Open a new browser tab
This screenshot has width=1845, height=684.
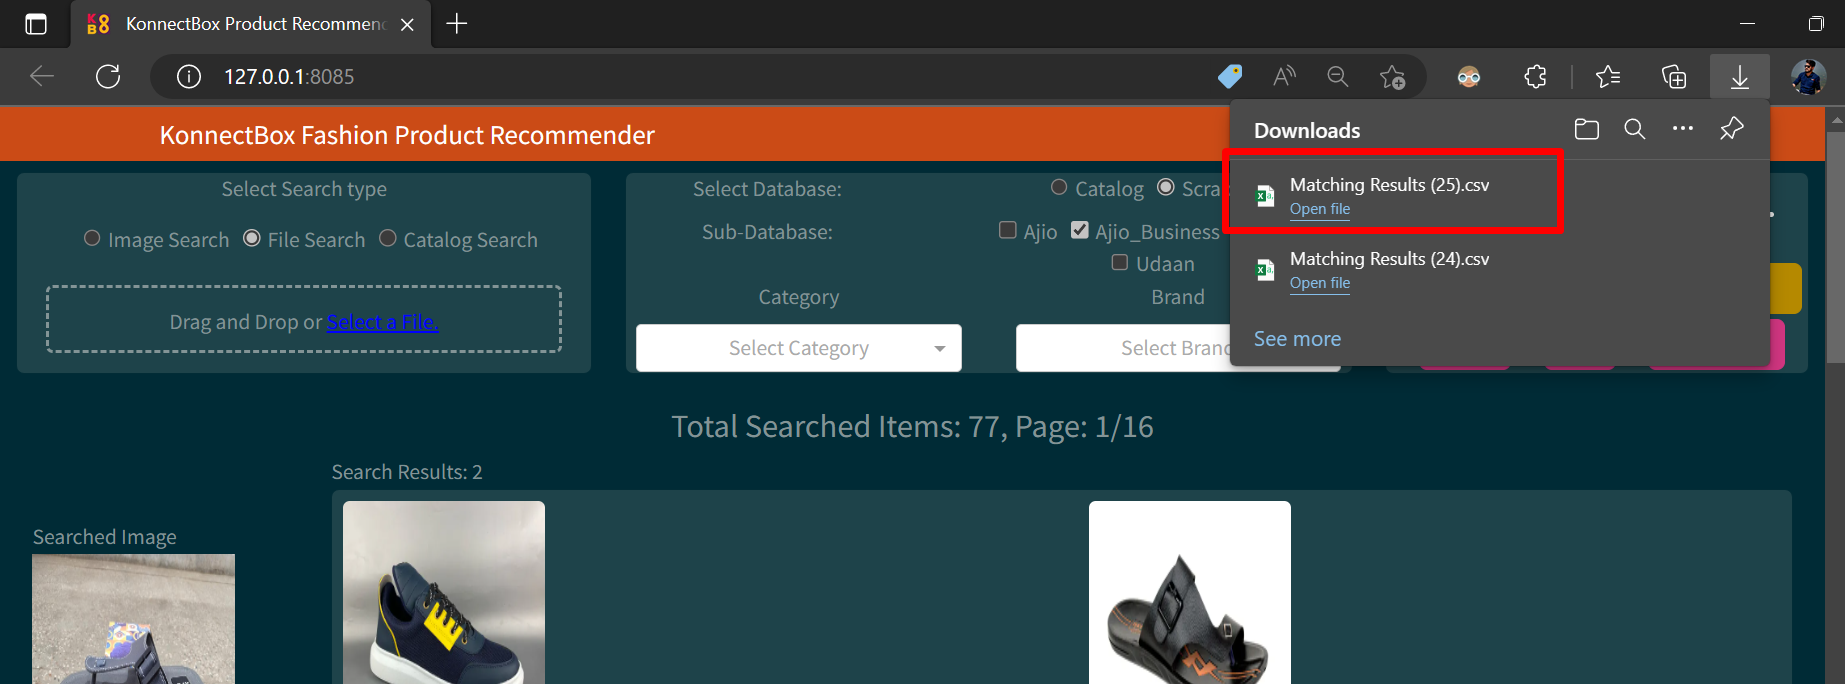[x=457, y=24]
